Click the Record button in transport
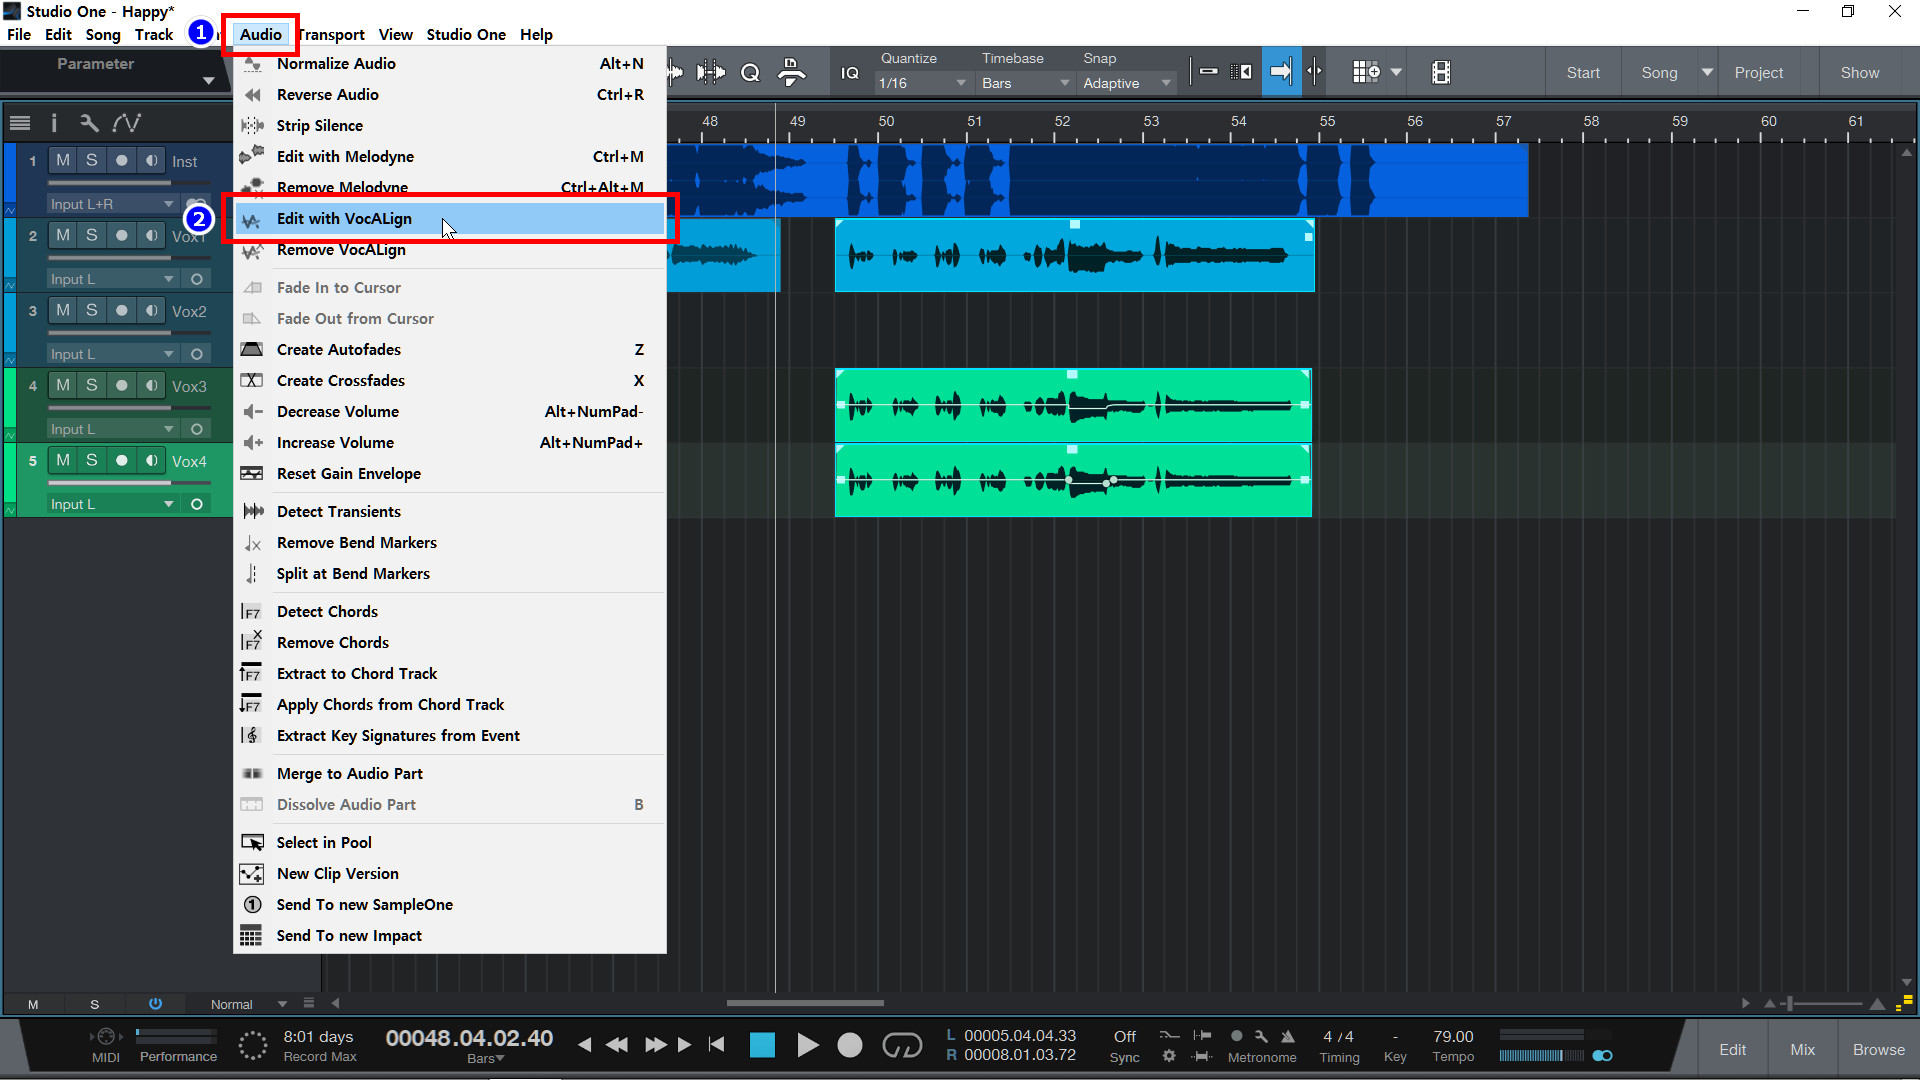 tap(849, 1045)
